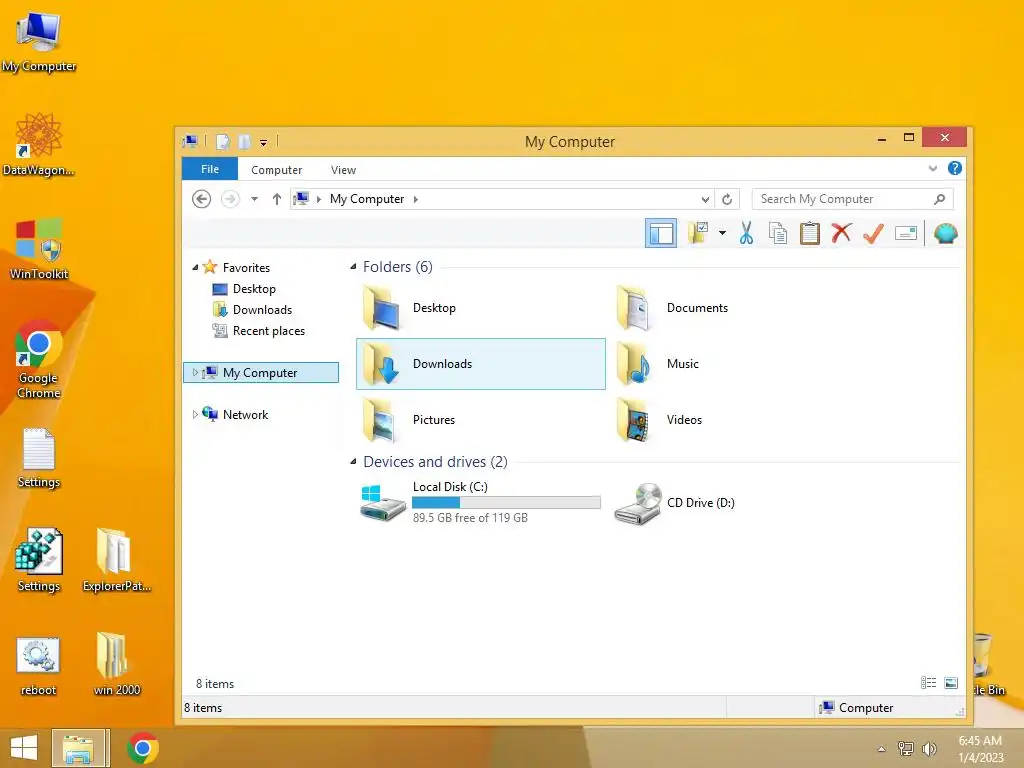Click the Rename icon in toolbar

pyautogui.click(x=906, y=233)
